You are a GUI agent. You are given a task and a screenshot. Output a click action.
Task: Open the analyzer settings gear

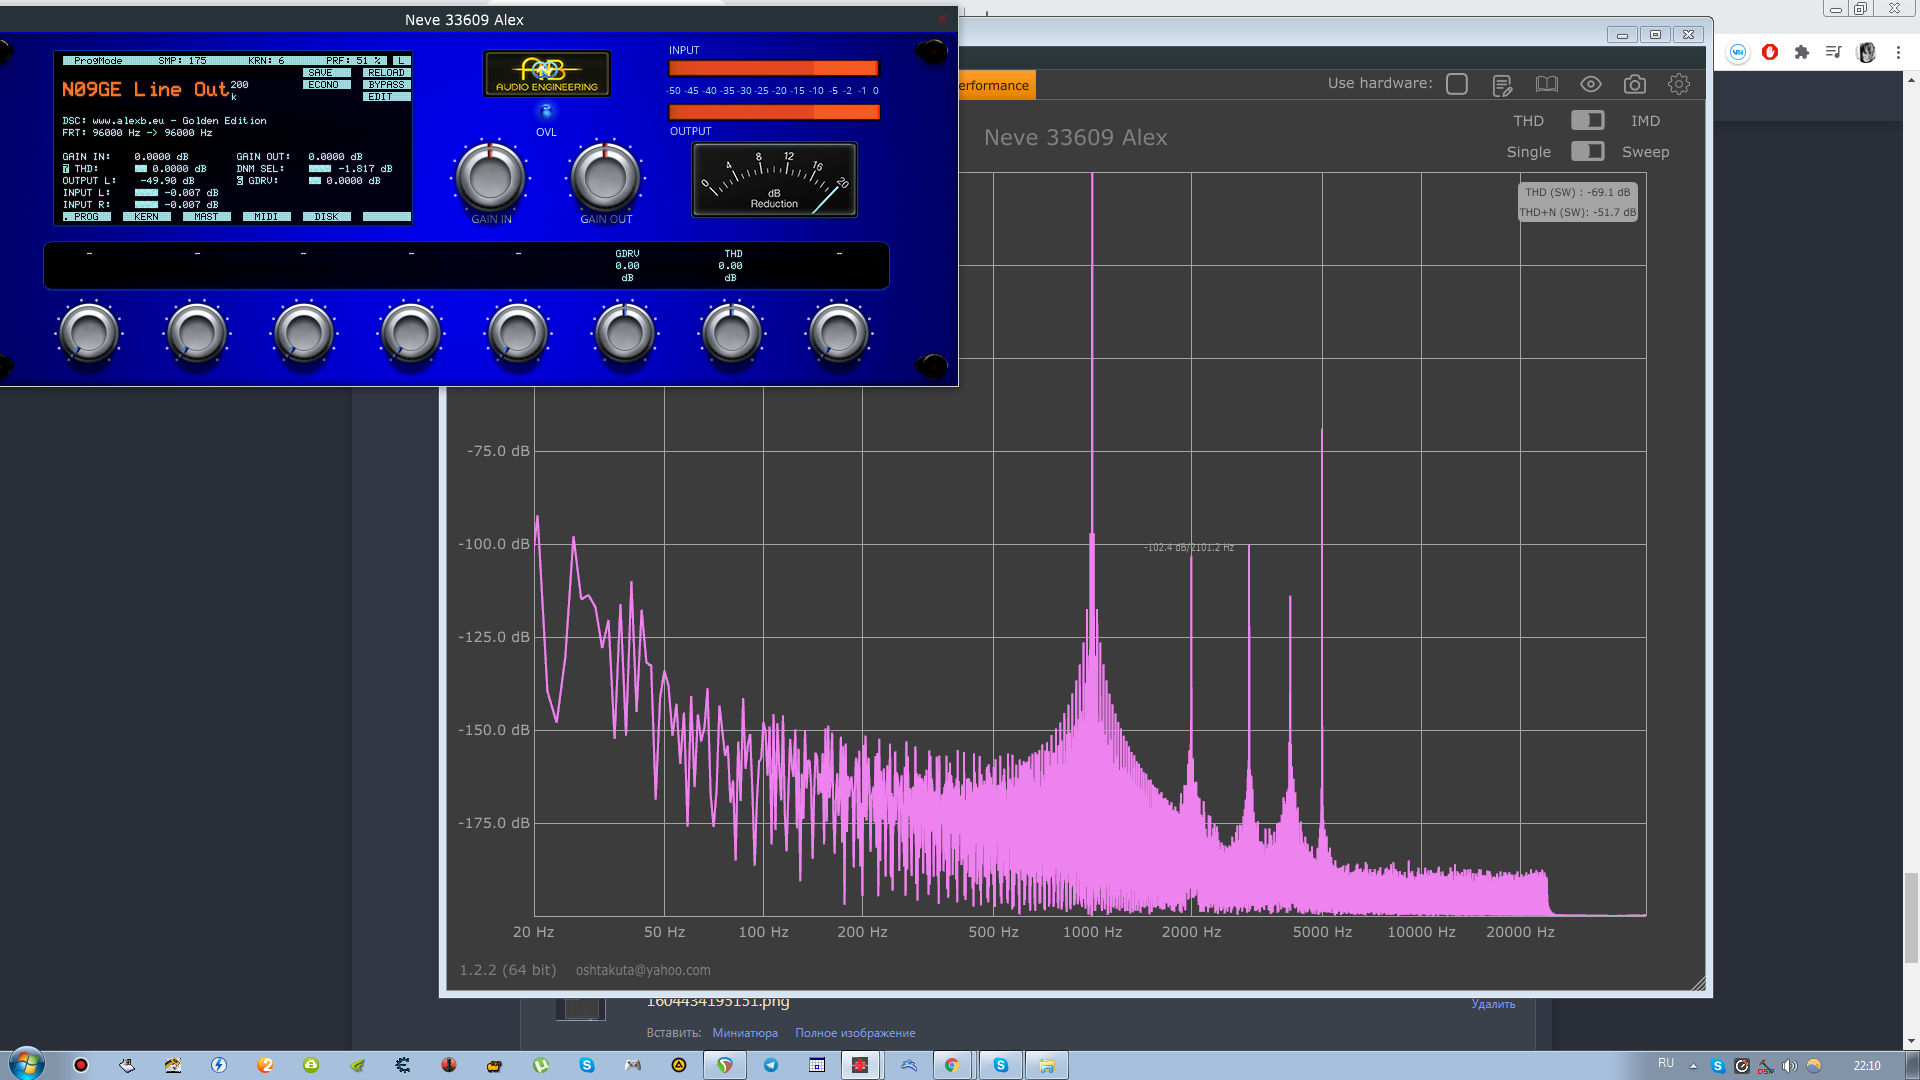(x=1679, y=84)
